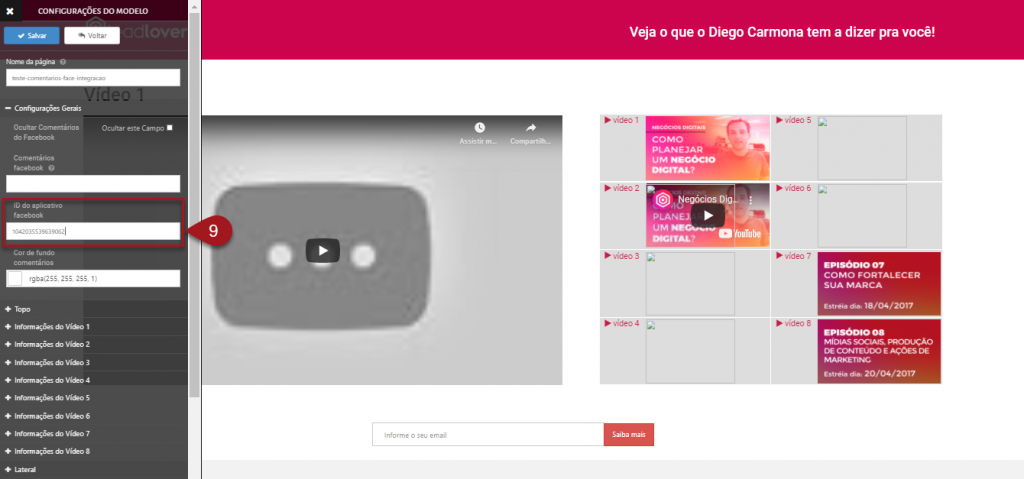The image size is (1024, 479).
Task: Click the YouTube logo on video 2
Action: pos(747,234)
